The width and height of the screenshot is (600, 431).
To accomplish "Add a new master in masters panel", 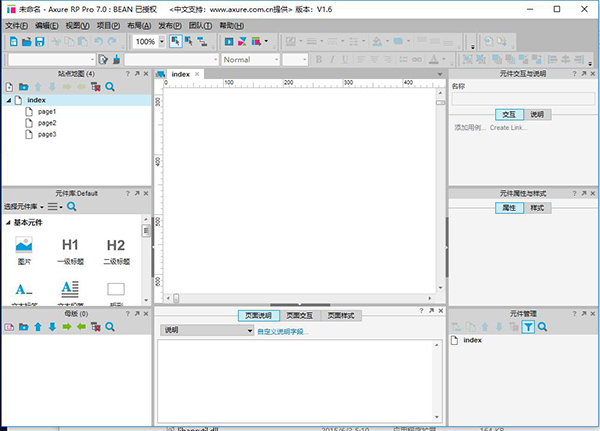I will [10, 327].
